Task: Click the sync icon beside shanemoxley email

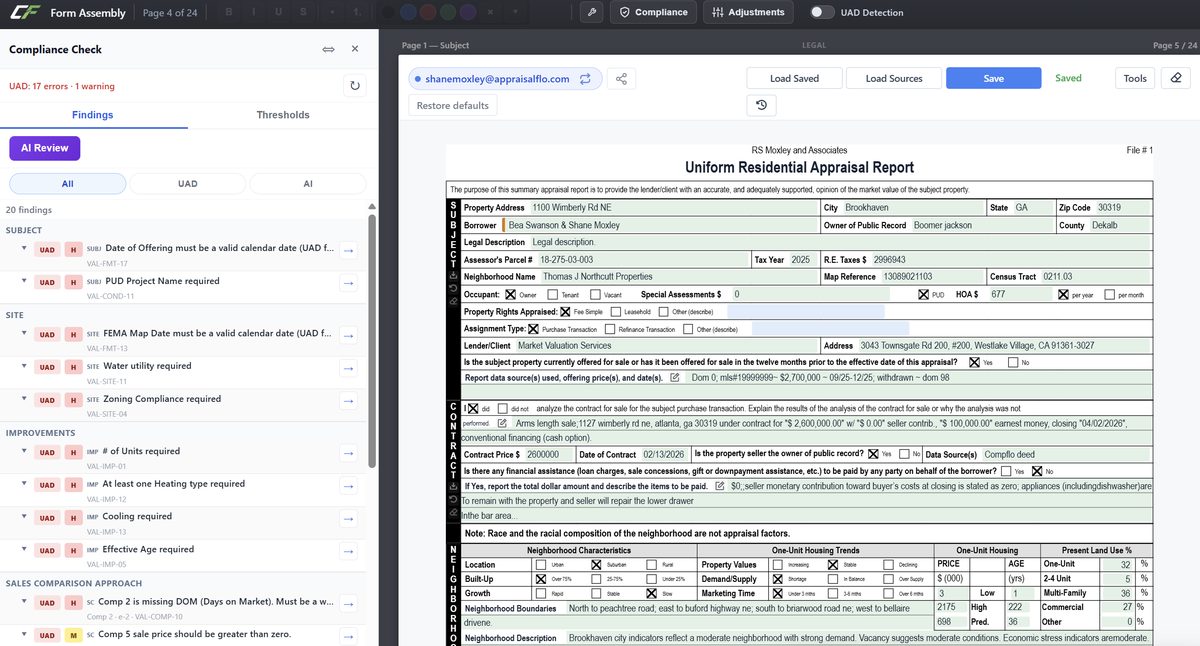Action: tap(585, 78)
